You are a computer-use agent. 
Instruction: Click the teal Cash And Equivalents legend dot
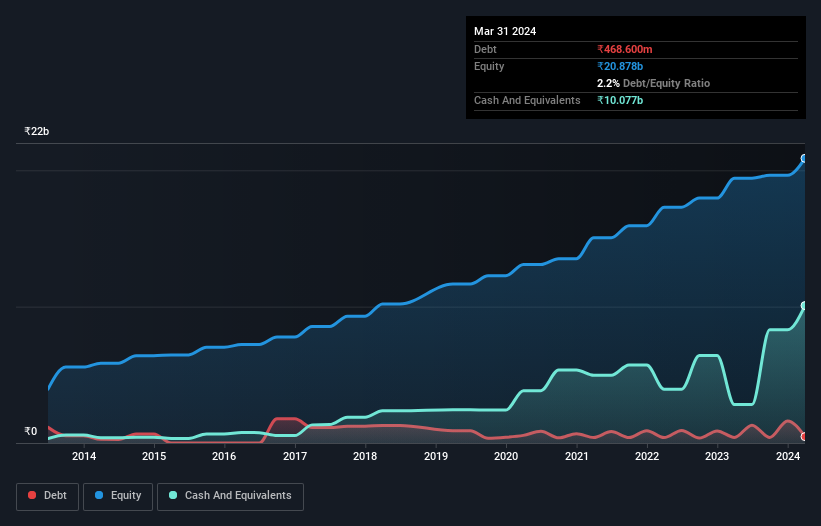coord(173,495)
